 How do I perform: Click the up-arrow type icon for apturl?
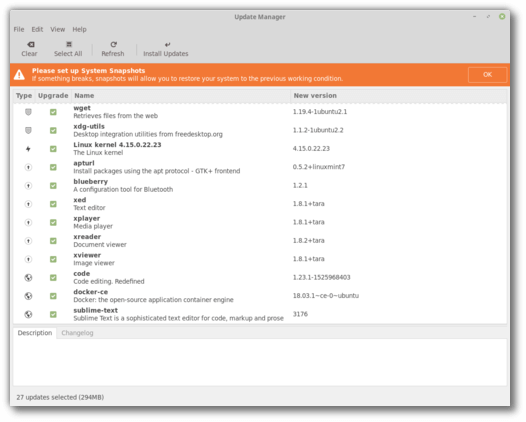29,167
